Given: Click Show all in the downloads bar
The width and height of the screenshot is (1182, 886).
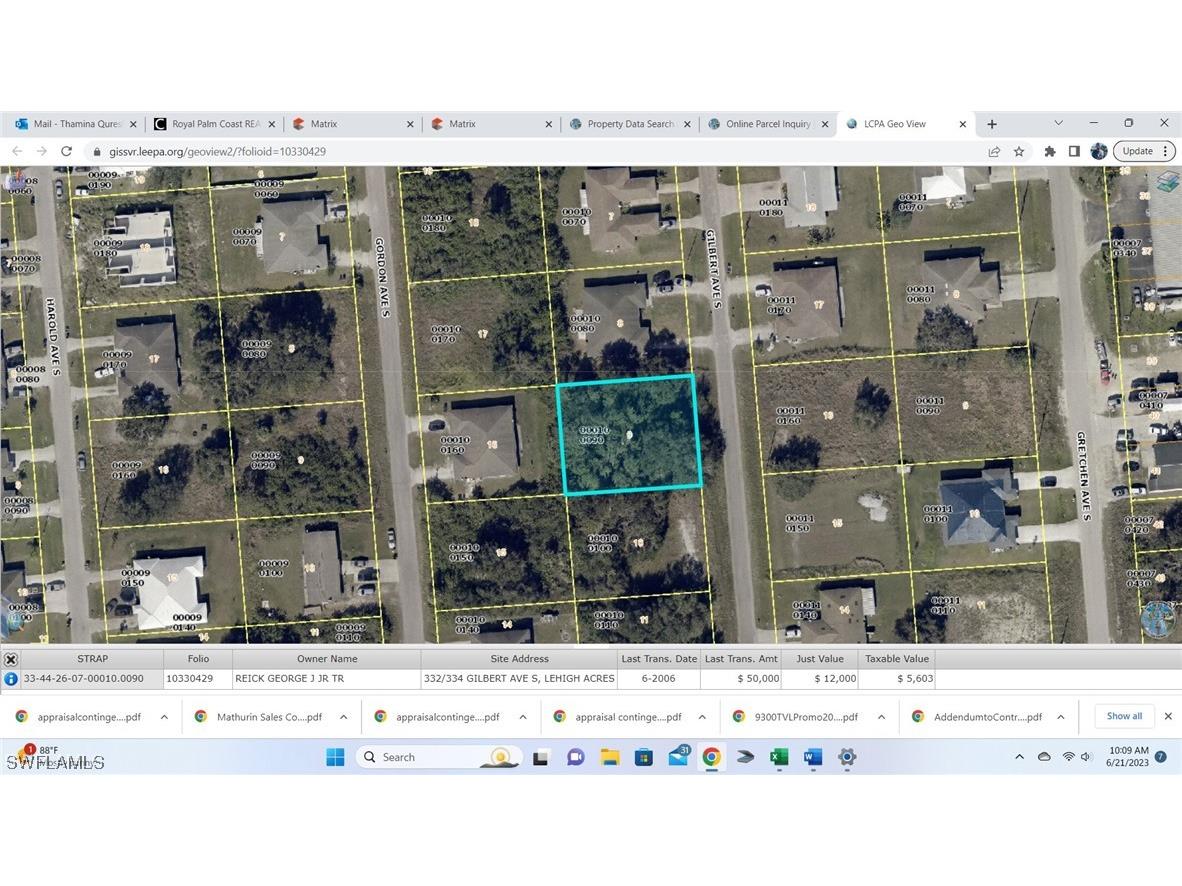Looking at the screenshot, I should click(1124, 716).
